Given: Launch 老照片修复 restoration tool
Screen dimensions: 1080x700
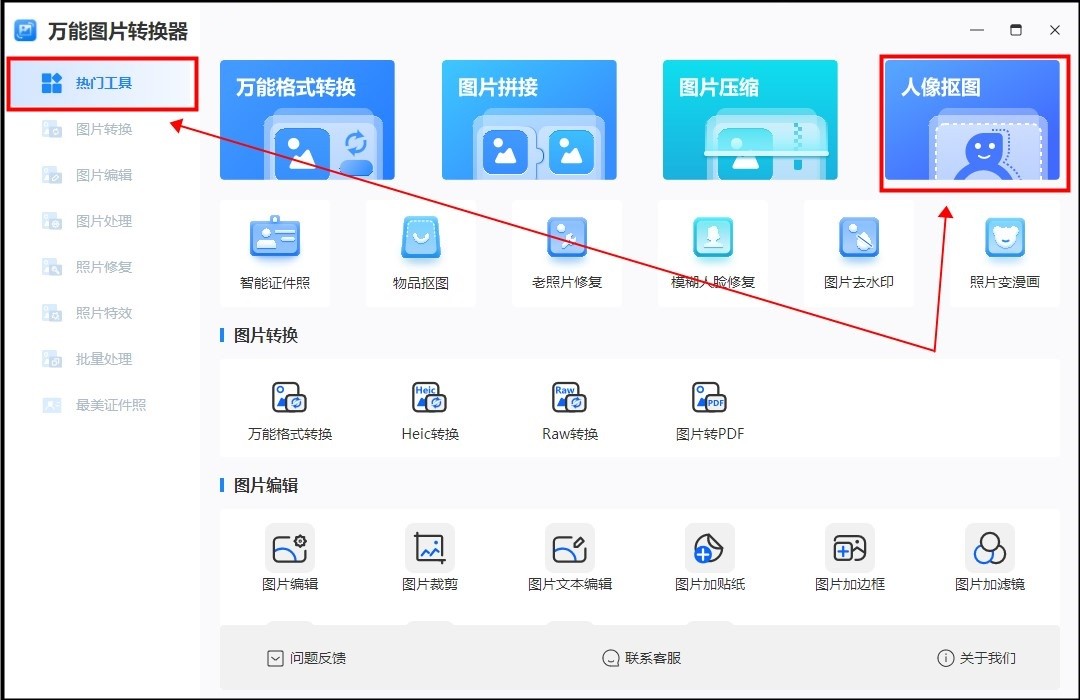Looking at the screenshot, I should (x=567, y=250).
